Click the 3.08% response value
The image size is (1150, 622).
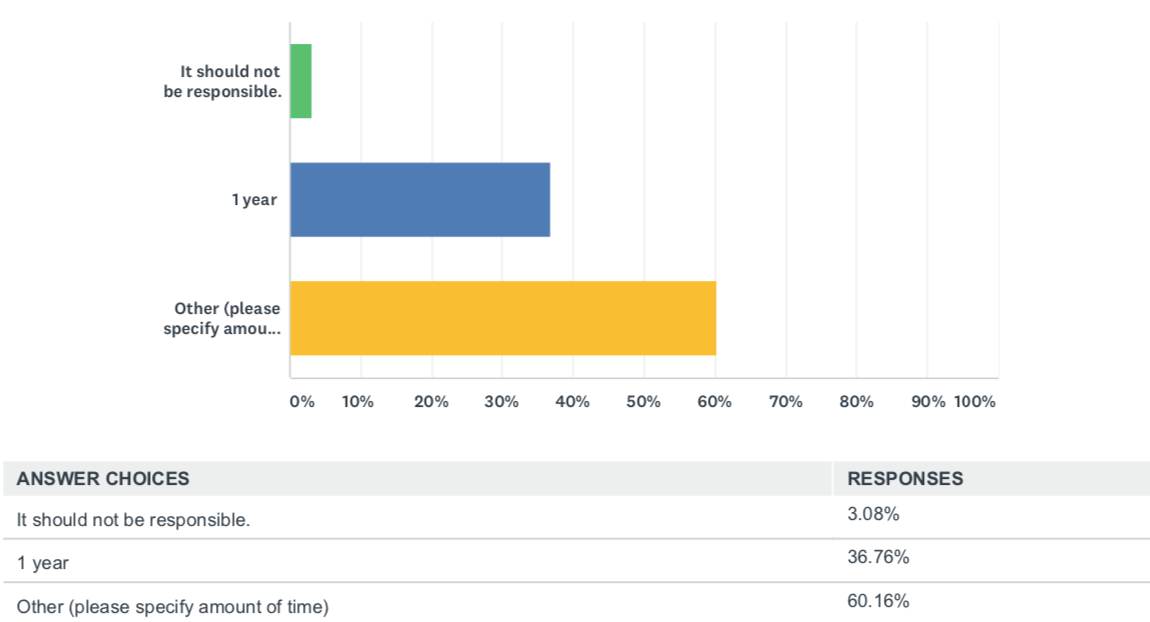[x=873, y=514]
